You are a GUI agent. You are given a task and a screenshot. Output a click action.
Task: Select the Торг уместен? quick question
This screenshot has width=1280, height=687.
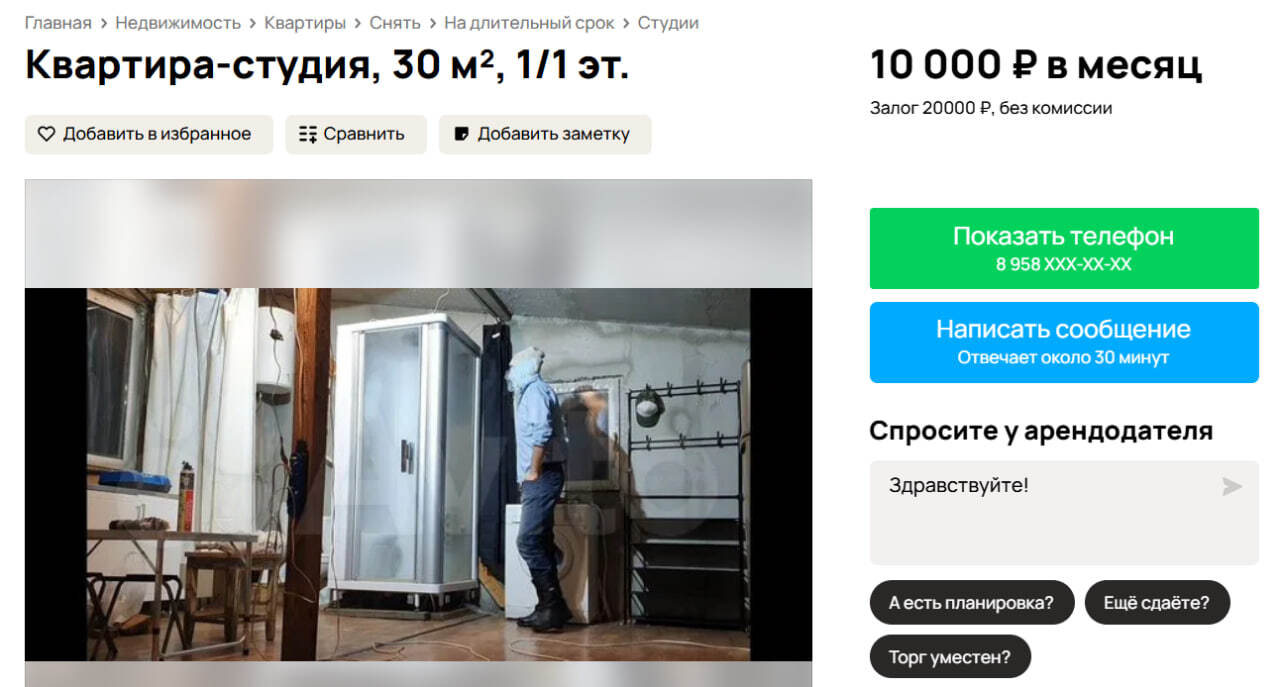950,657
